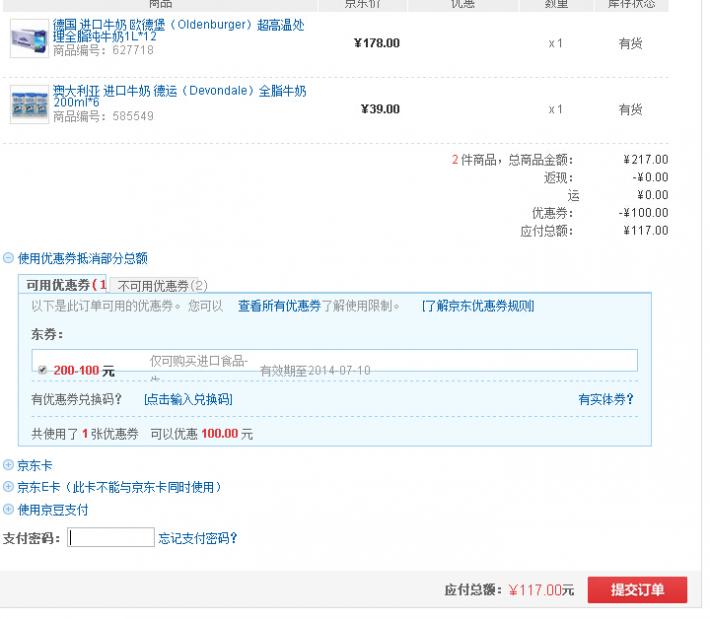This screenshot has width=710, height=619.
Task: Click the 忘记支付密码? link
Action: [x=197, y=538]
